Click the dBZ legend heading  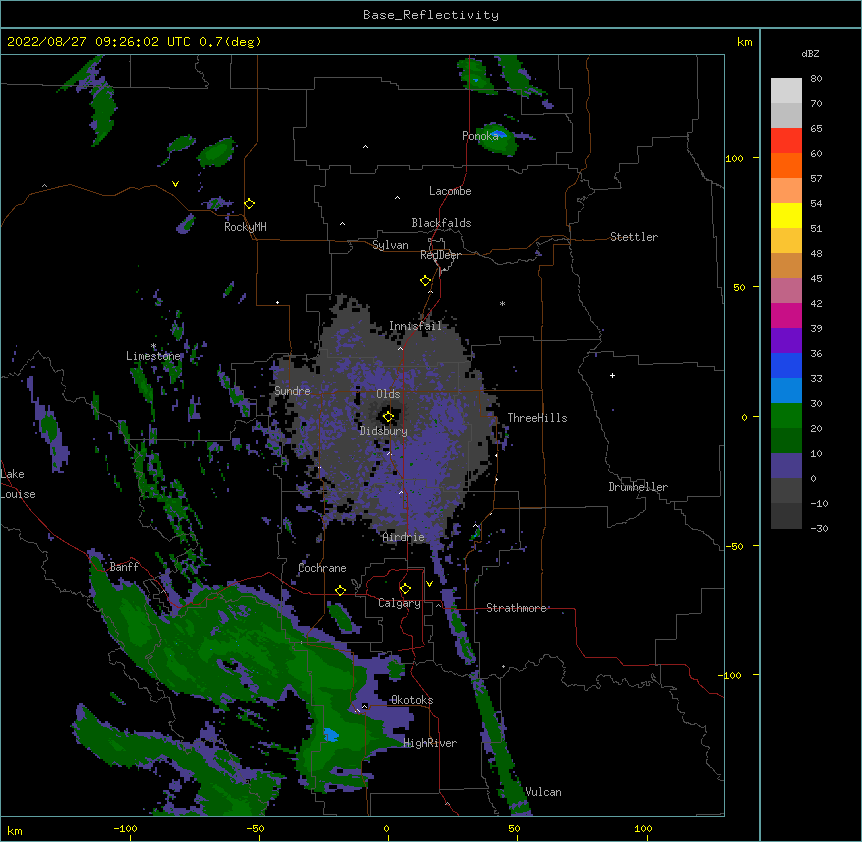[810, 53]
